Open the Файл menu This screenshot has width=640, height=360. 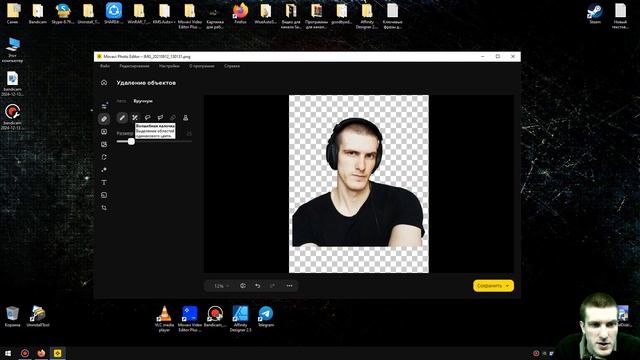click(105, 66)
